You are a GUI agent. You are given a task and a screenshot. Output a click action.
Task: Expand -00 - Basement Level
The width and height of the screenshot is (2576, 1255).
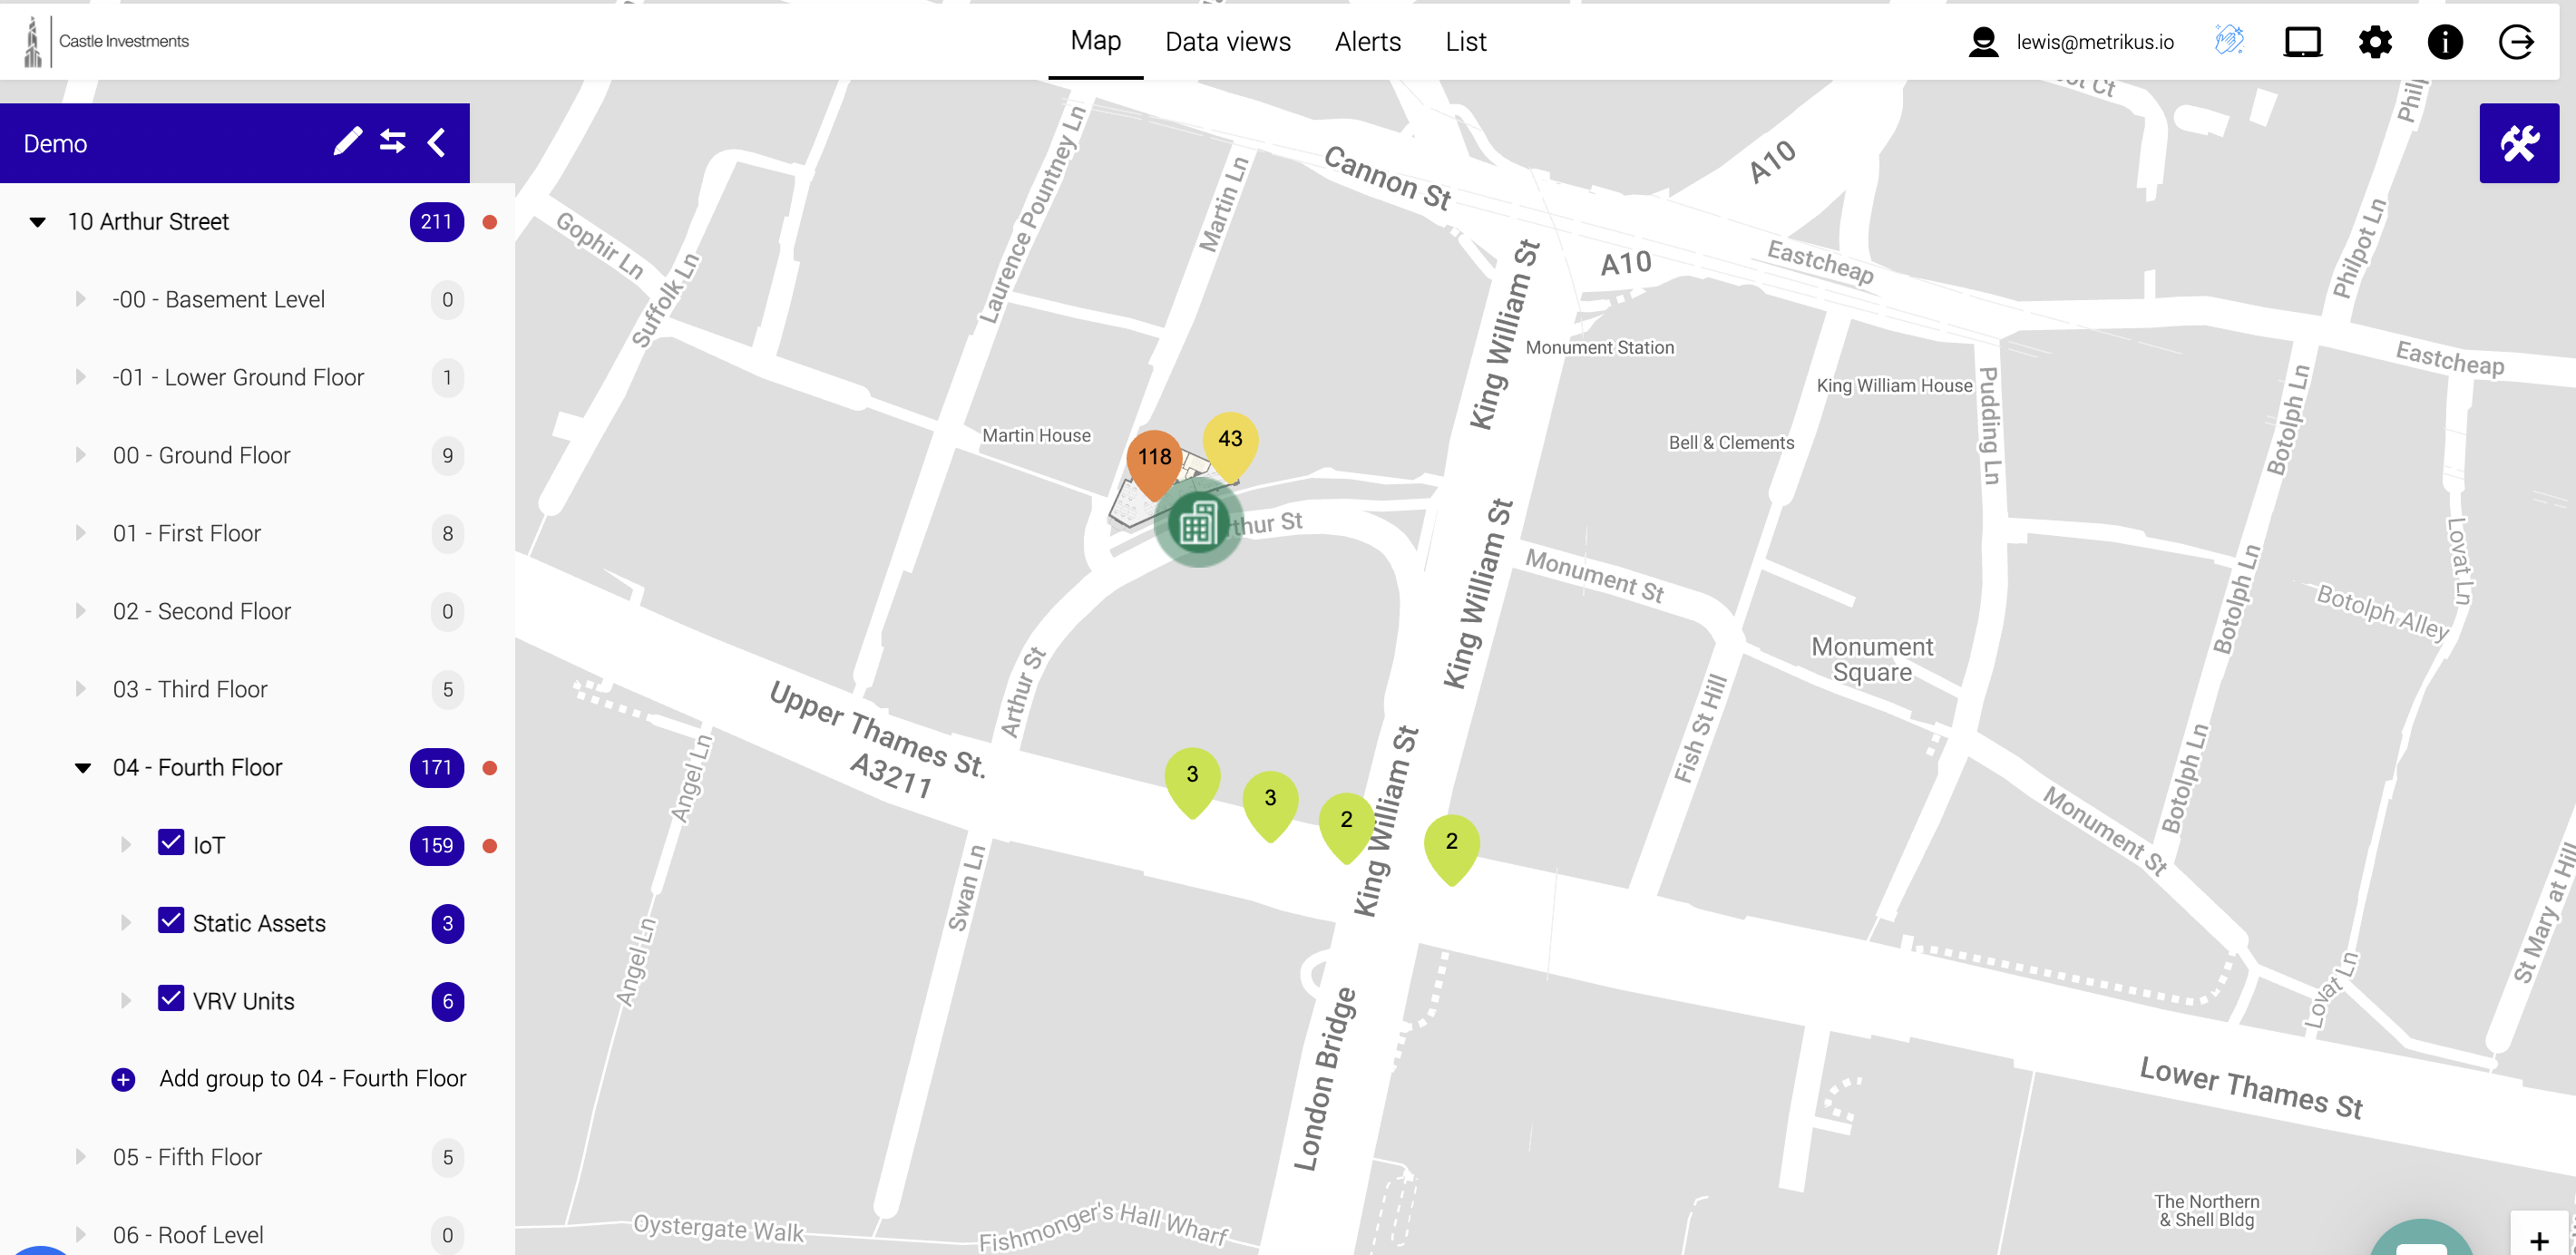(x=81, y=299)
